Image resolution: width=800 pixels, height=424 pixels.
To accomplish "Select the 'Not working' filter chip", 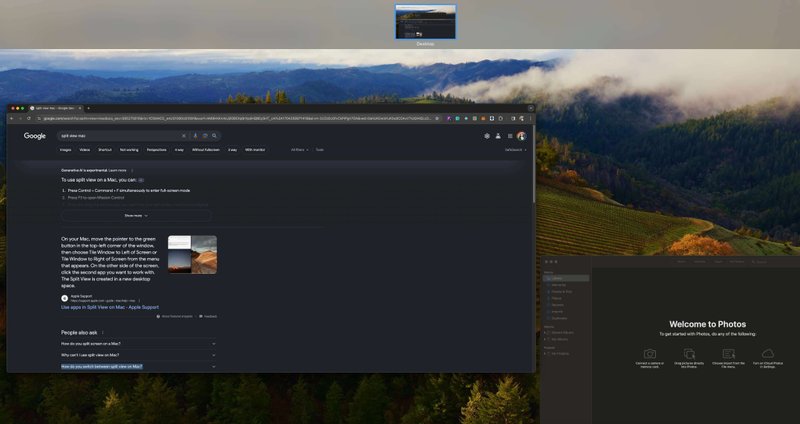I will 129,150.
